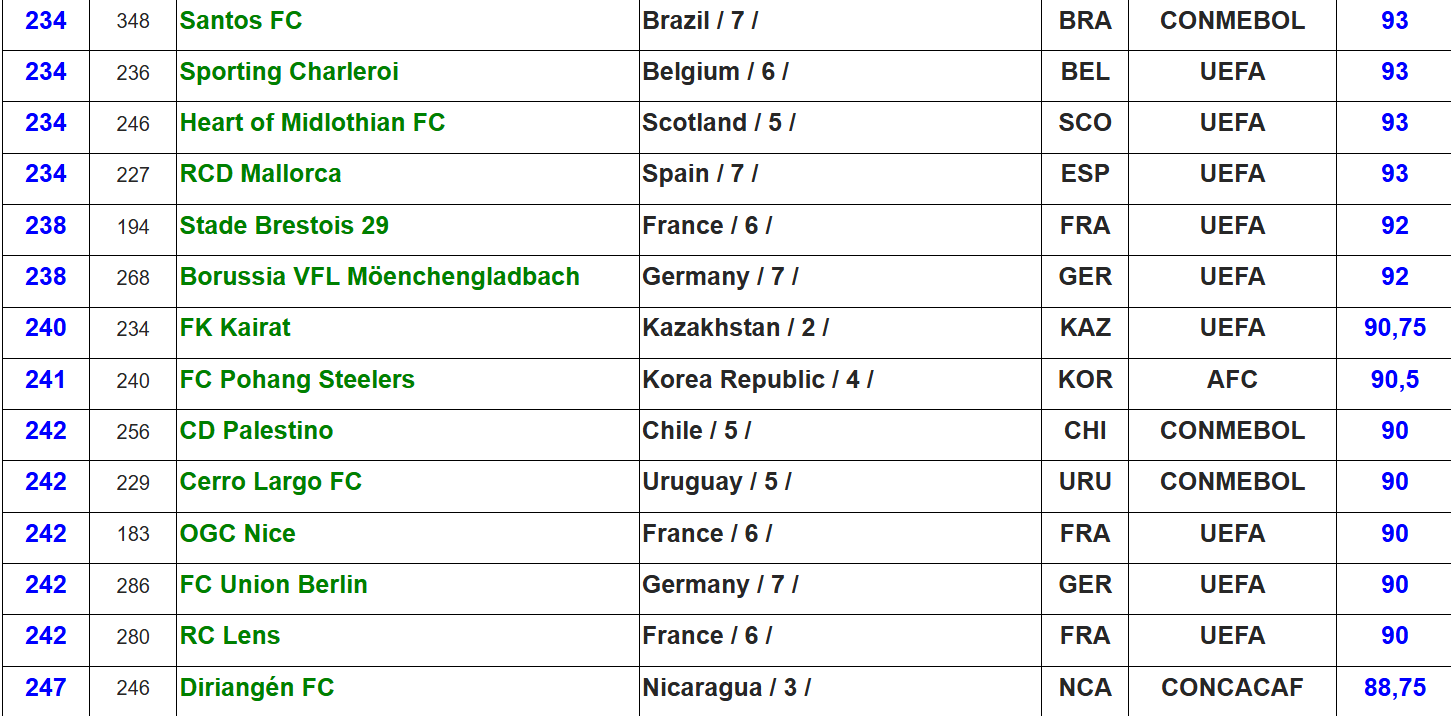This screenshot has height=716, width=1451.
Task: Open the FC Union Berlin link
Action: (x=273, y=585)
